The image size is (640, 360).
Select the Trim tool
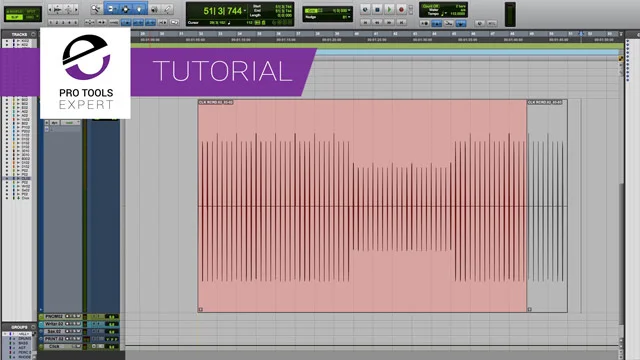click(111, 9)
